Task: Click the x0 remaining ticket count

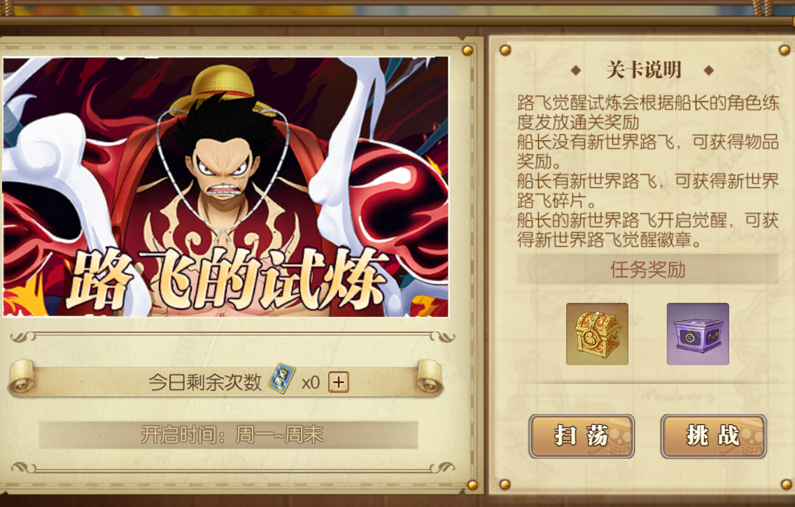Action: 310,383
